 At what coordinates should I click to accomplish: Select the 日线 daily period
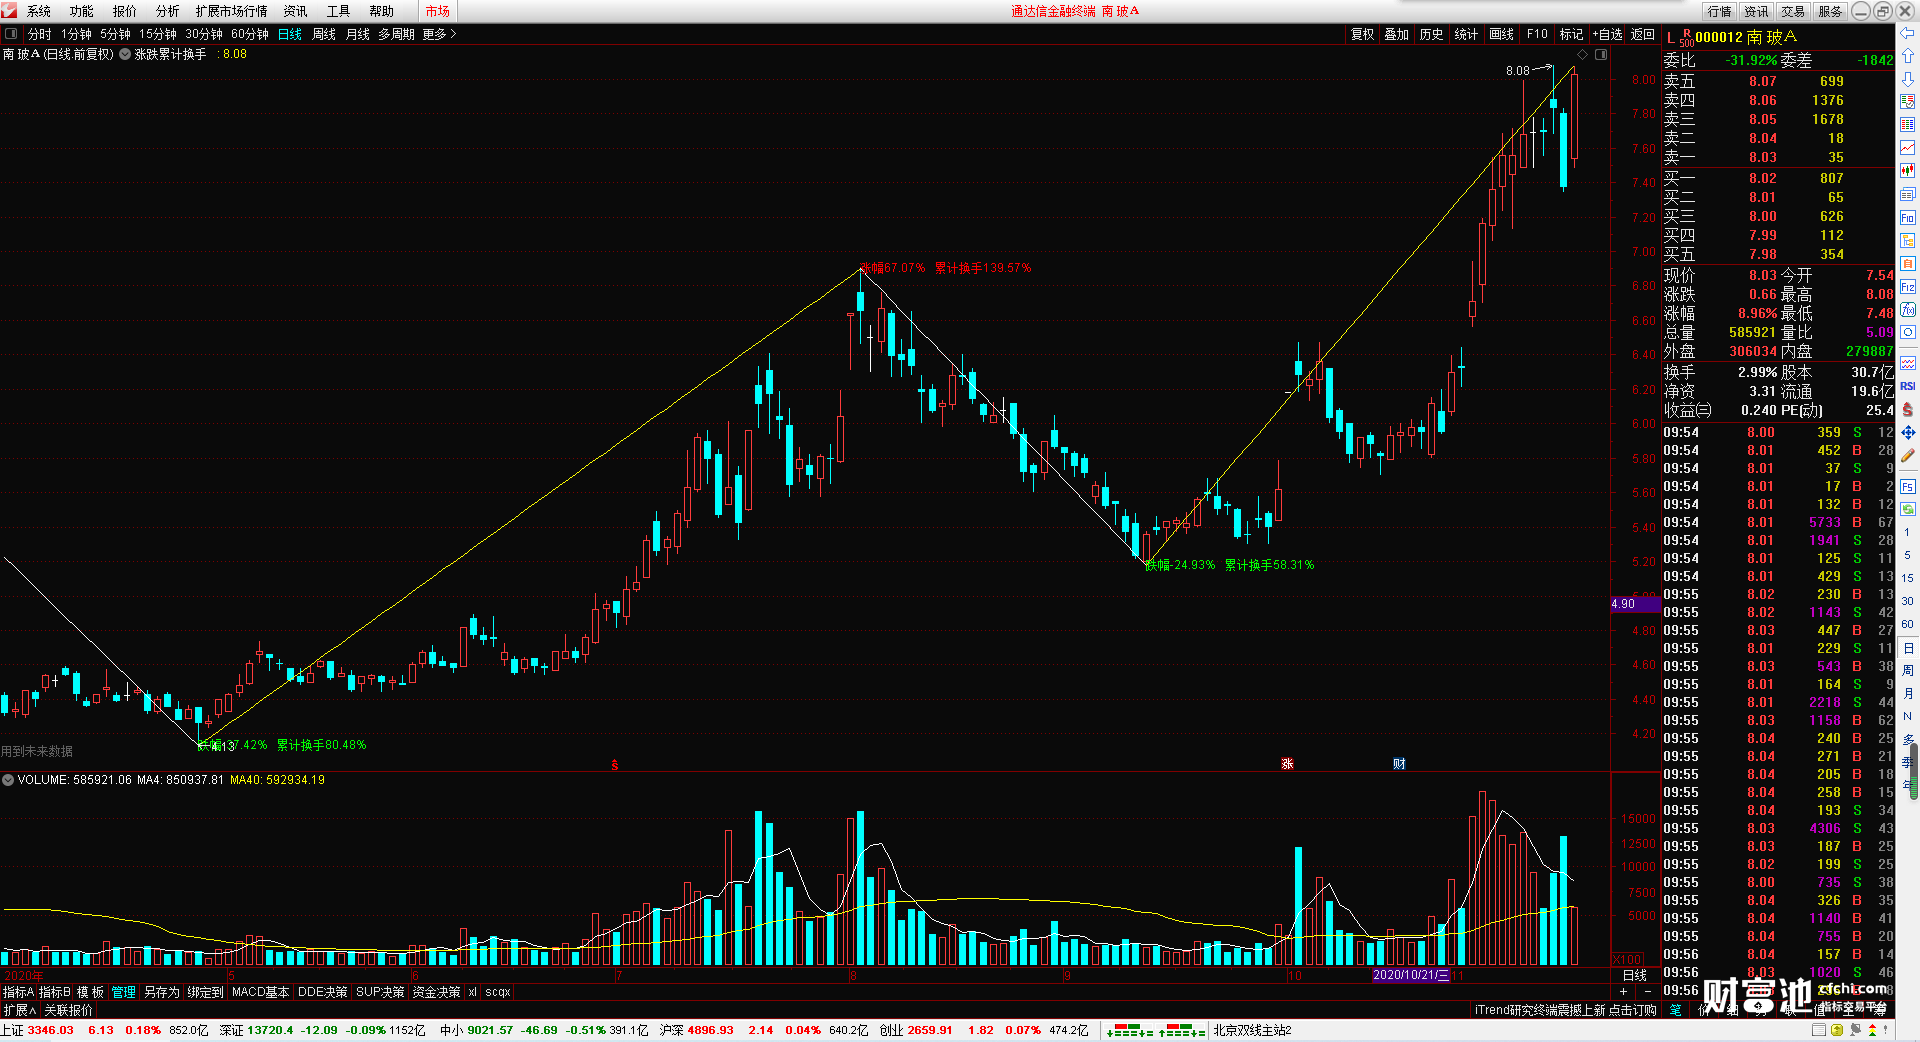[290, 34]
